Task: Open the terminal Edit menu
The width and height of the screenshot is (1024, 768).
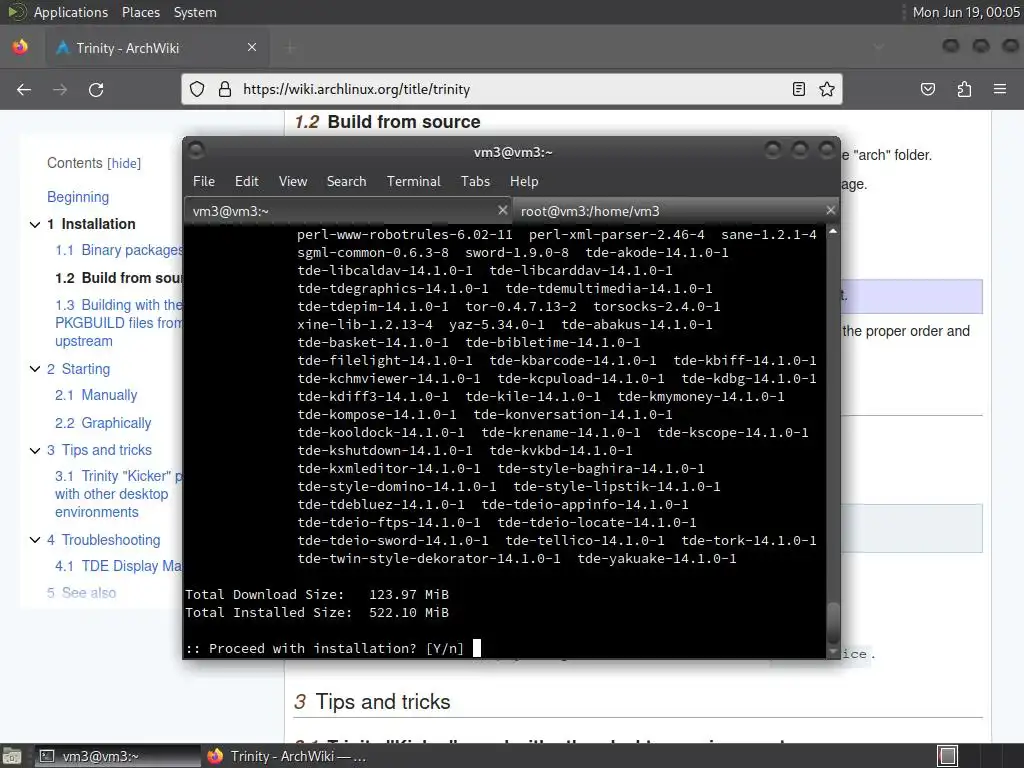Action: click(246, 181)
